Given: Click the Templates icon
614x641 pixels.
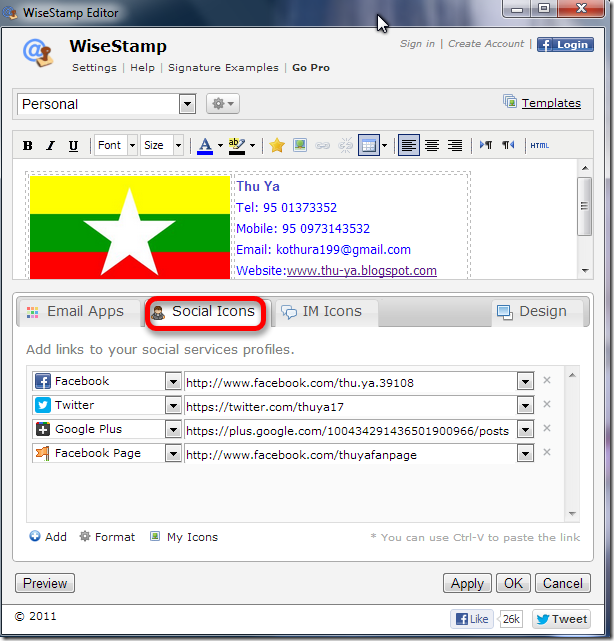Looking at the screenshot, I should pos(510,101).
